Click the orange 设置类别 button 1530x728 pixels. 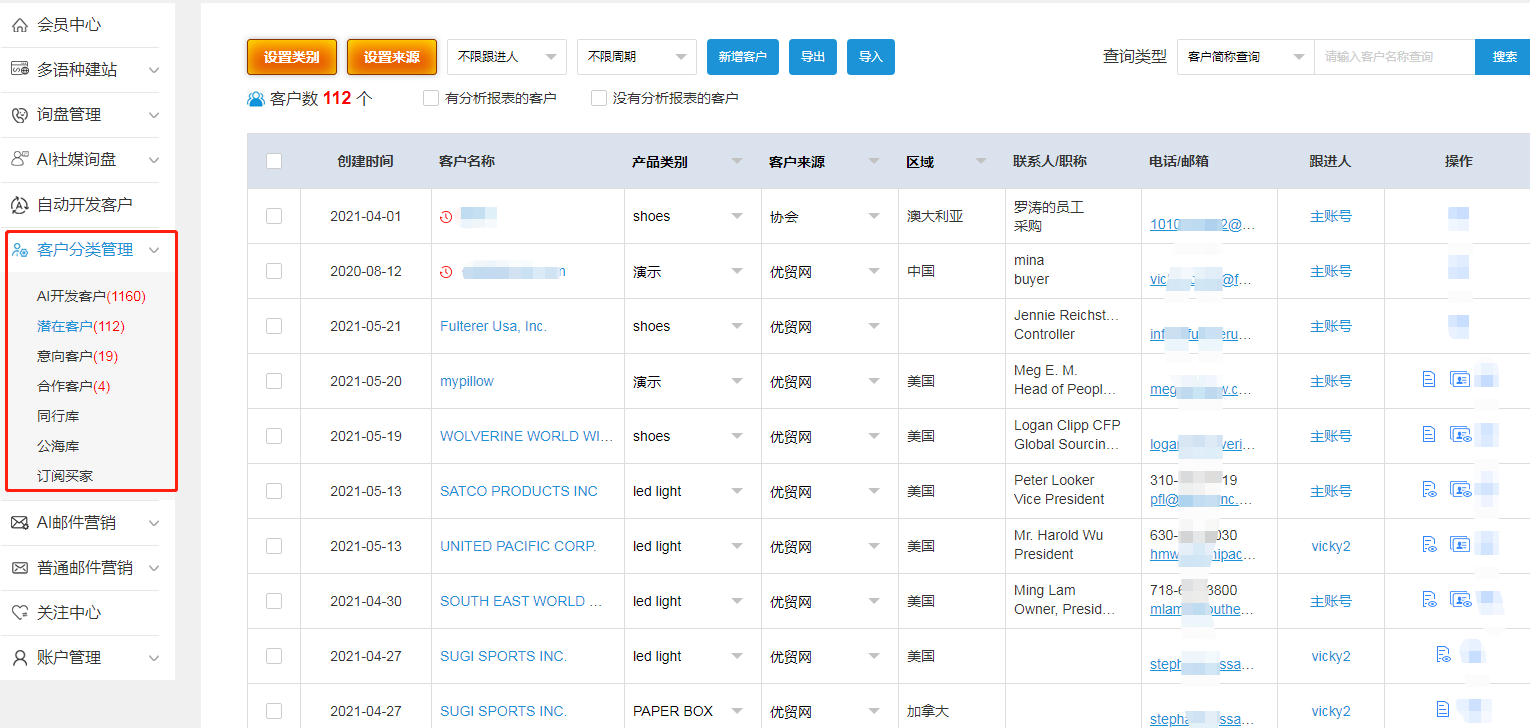[292, 57]
